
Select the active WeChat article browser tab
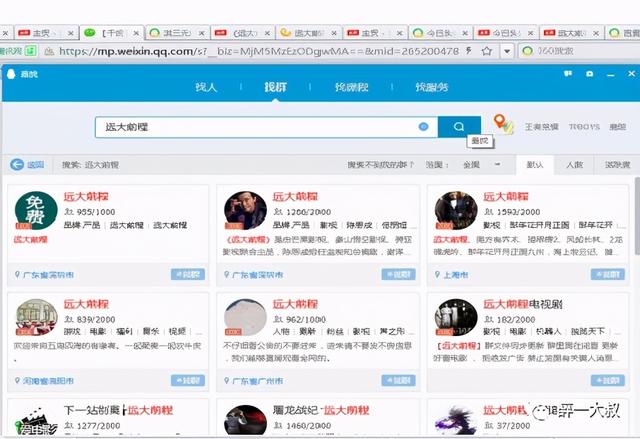[x=111, y=33]
